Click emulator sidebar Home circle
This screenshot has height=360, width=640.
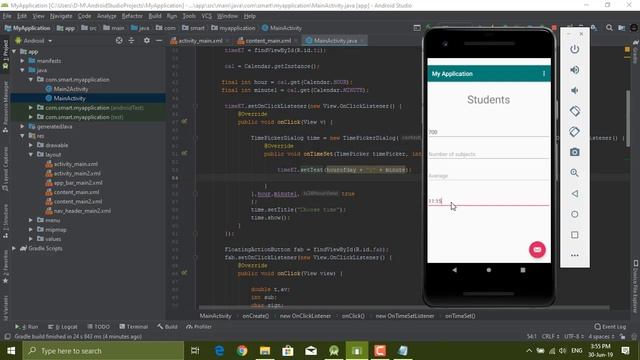(x=575, y=214)
